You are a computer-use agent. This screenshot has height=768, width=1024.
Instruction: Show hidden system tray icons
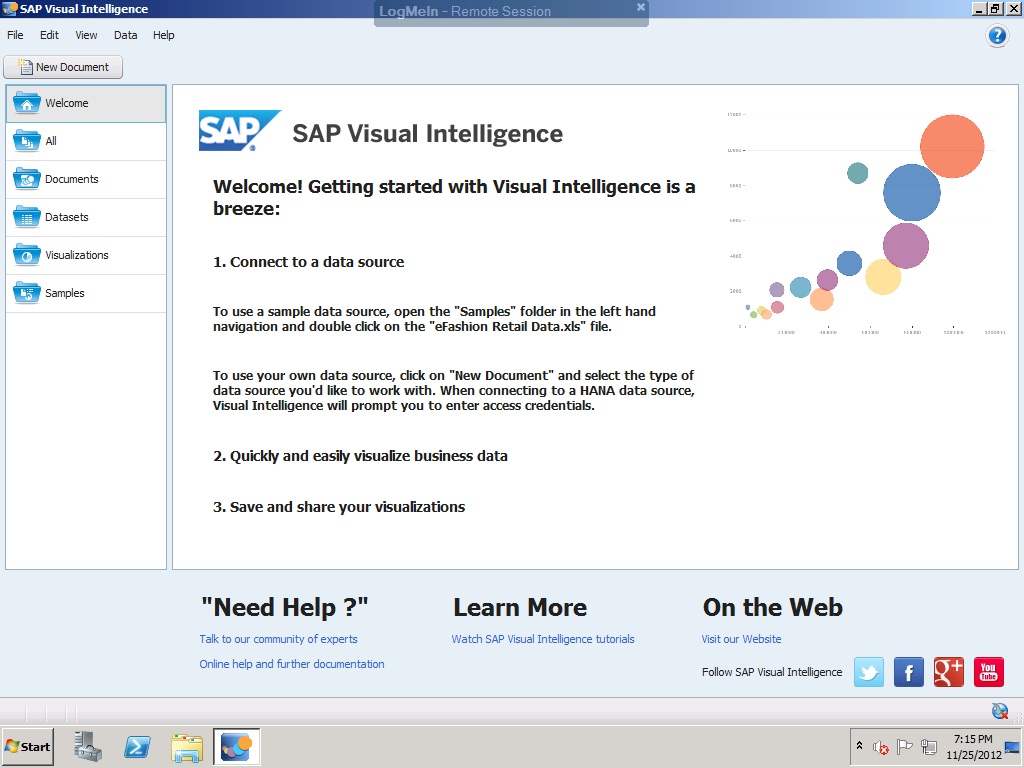859,746
